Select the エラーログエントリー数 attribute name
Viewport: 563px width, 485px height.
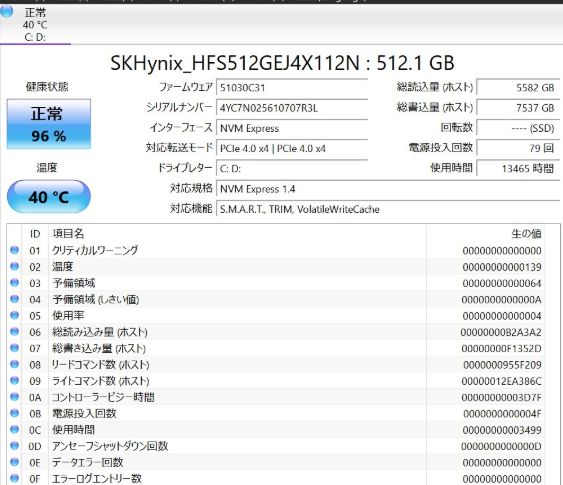97,479
